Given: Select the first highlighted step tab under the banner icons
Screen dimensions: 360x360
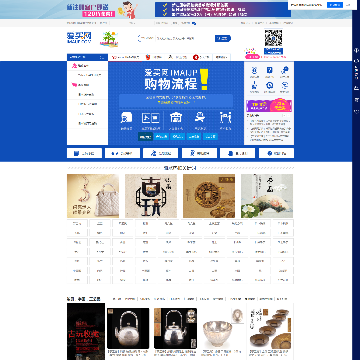Looking at the screenshot, I should pyautogui.click(x=145, y=136).
